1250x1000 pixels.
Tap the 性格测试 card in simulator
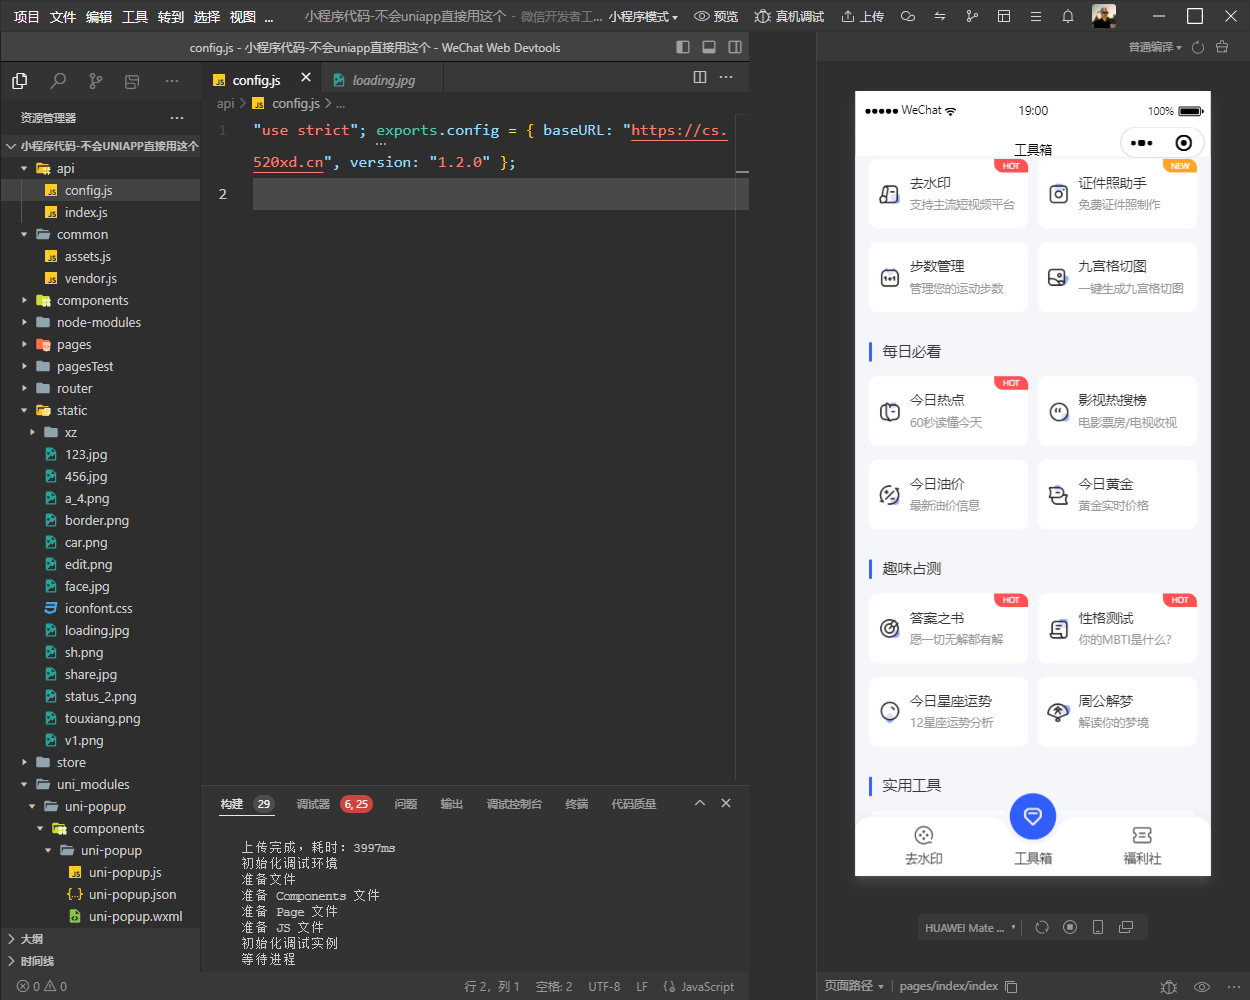point(1117,628)
